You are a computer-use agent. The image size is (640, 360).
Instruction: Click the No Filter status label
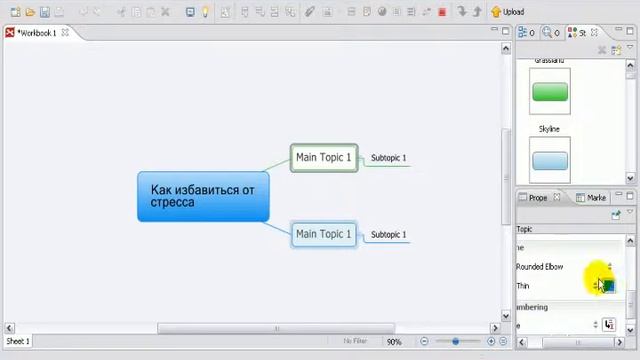(355, 341)
